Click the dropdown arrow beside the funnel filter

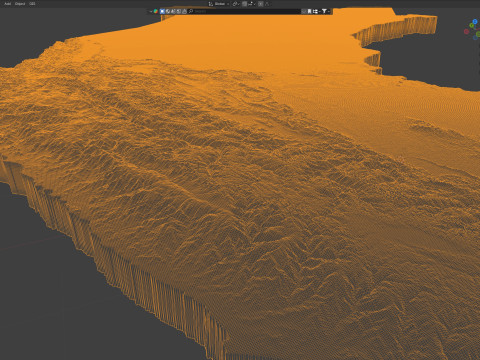pos(329,11)
